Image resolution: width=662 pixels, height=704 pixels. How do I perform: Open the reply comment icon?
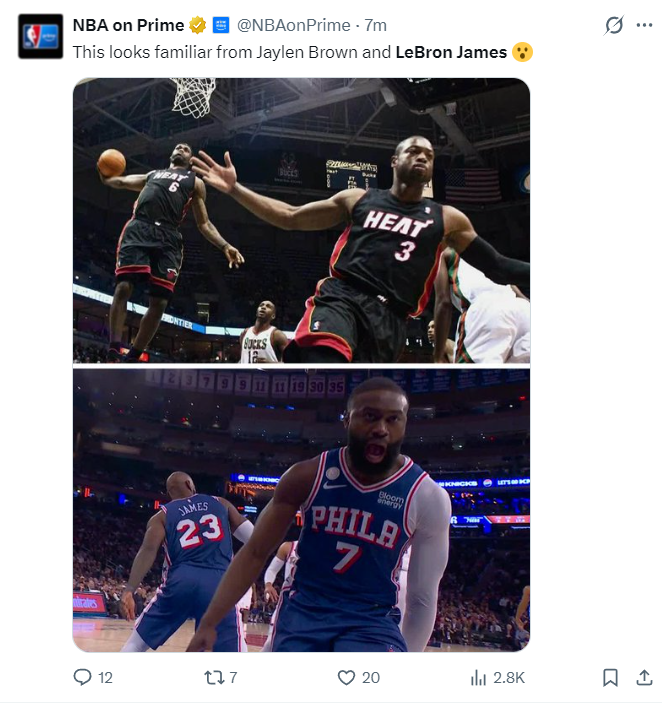point(82,677)
